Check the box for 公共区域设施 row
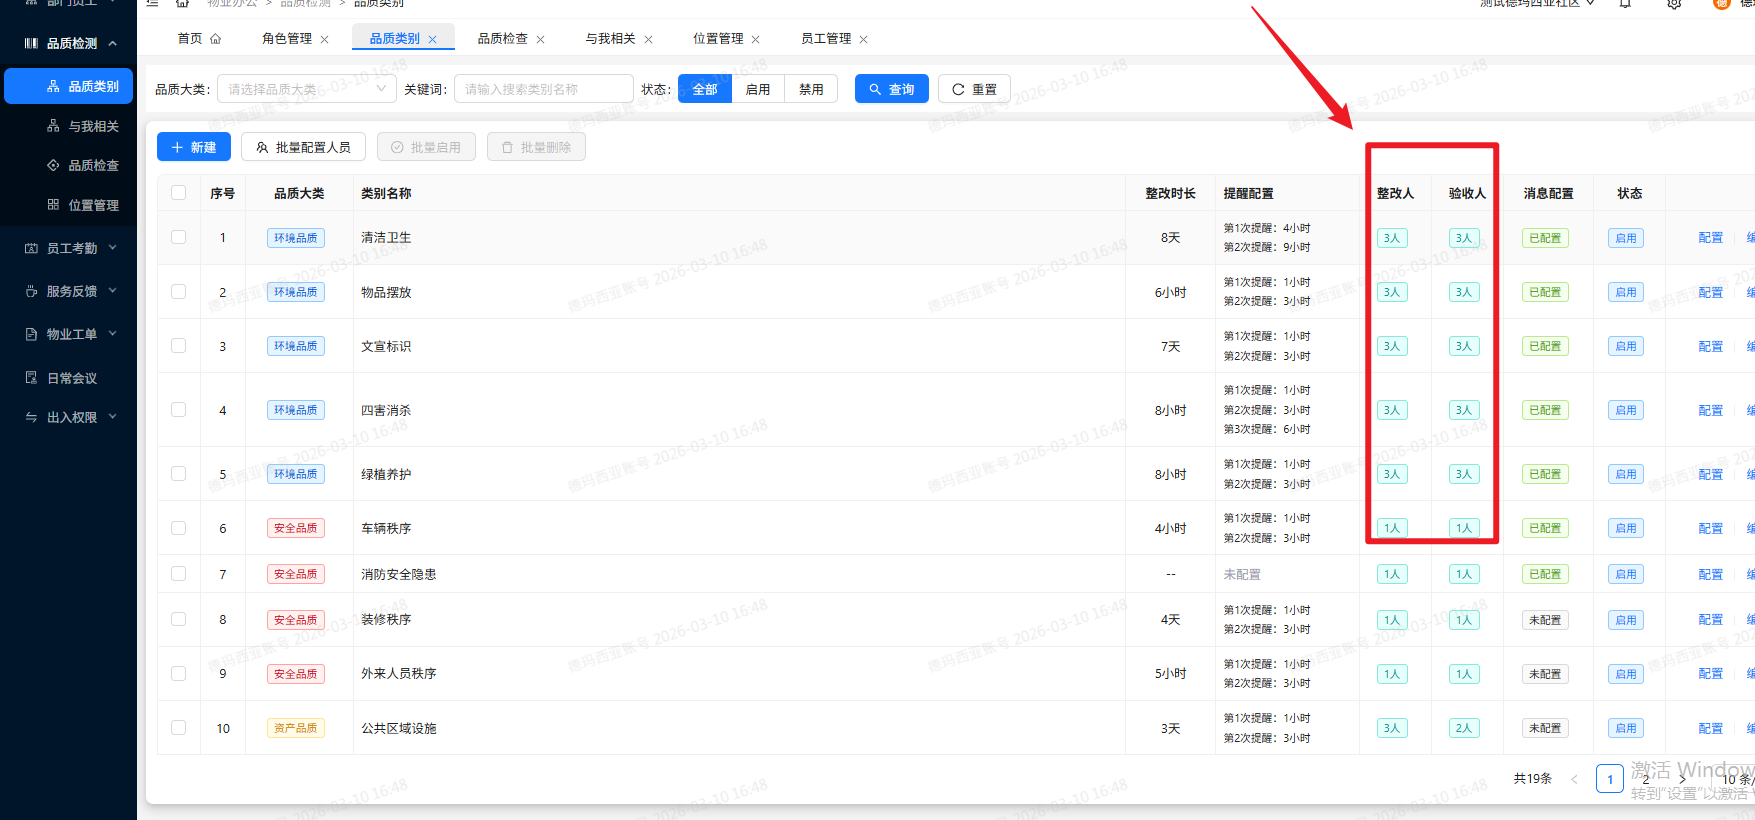Screen dimensions: 1755x820 [179, 728]
